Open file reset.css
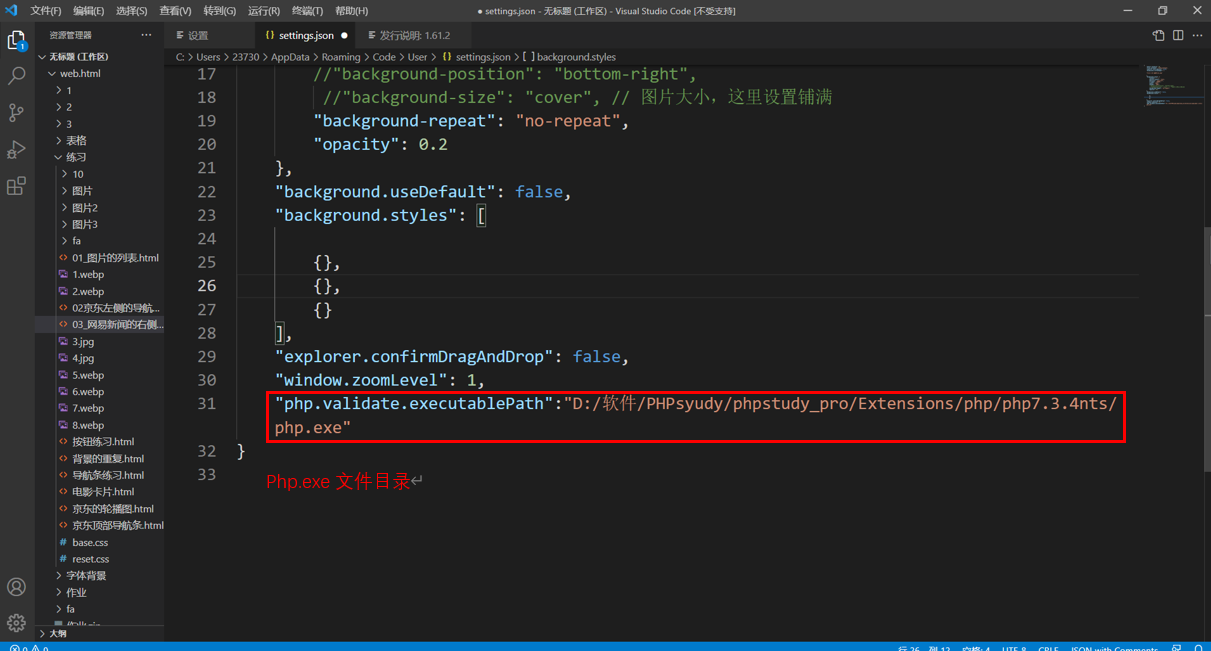The width and height of the screenshot is (1211, 651). click(99, 559)
